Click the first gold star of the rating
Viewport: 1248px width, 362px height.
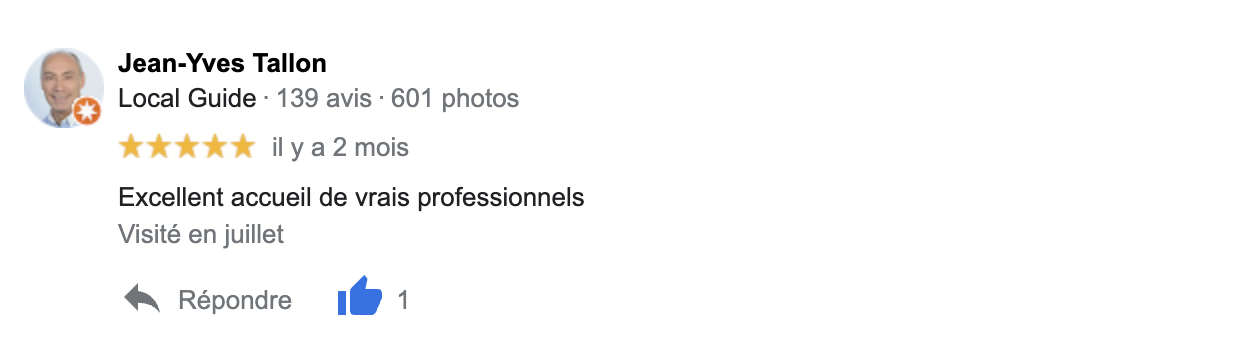pyautogui.click(x=131, y=148)
